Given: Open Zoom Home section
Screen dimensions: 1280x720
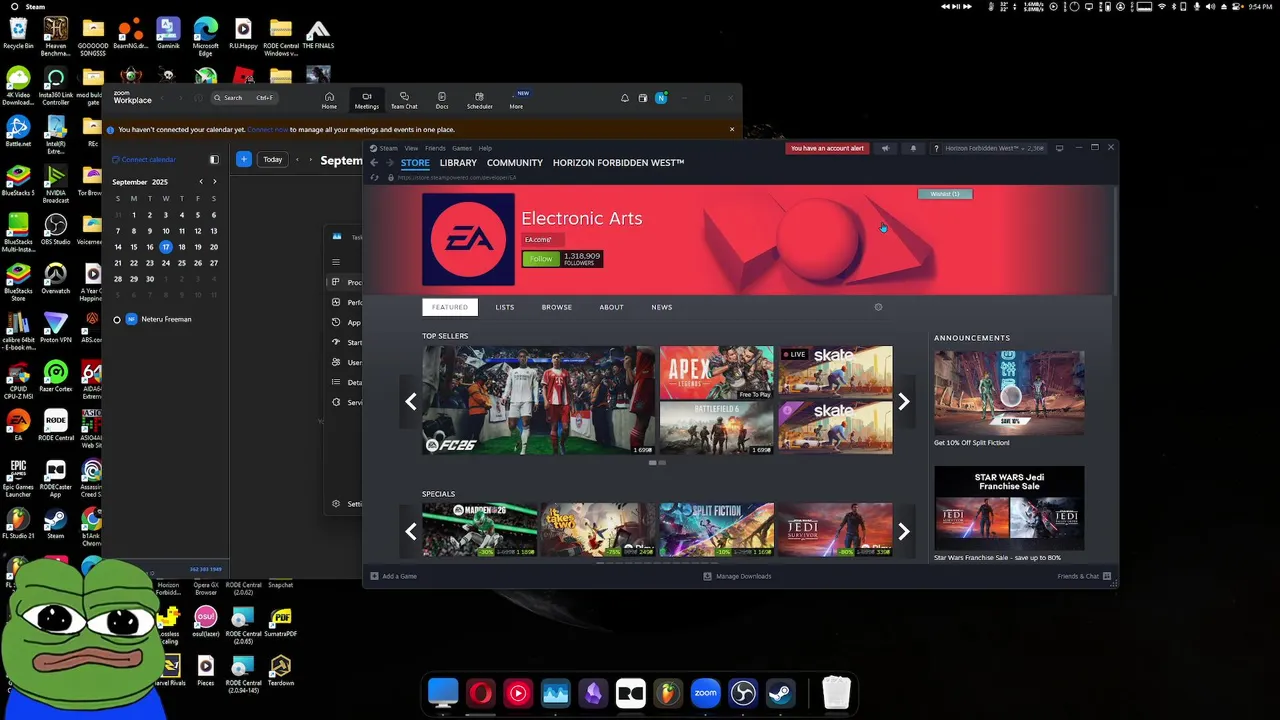Looking at the screenshot, I should click(x=329, y=101).
